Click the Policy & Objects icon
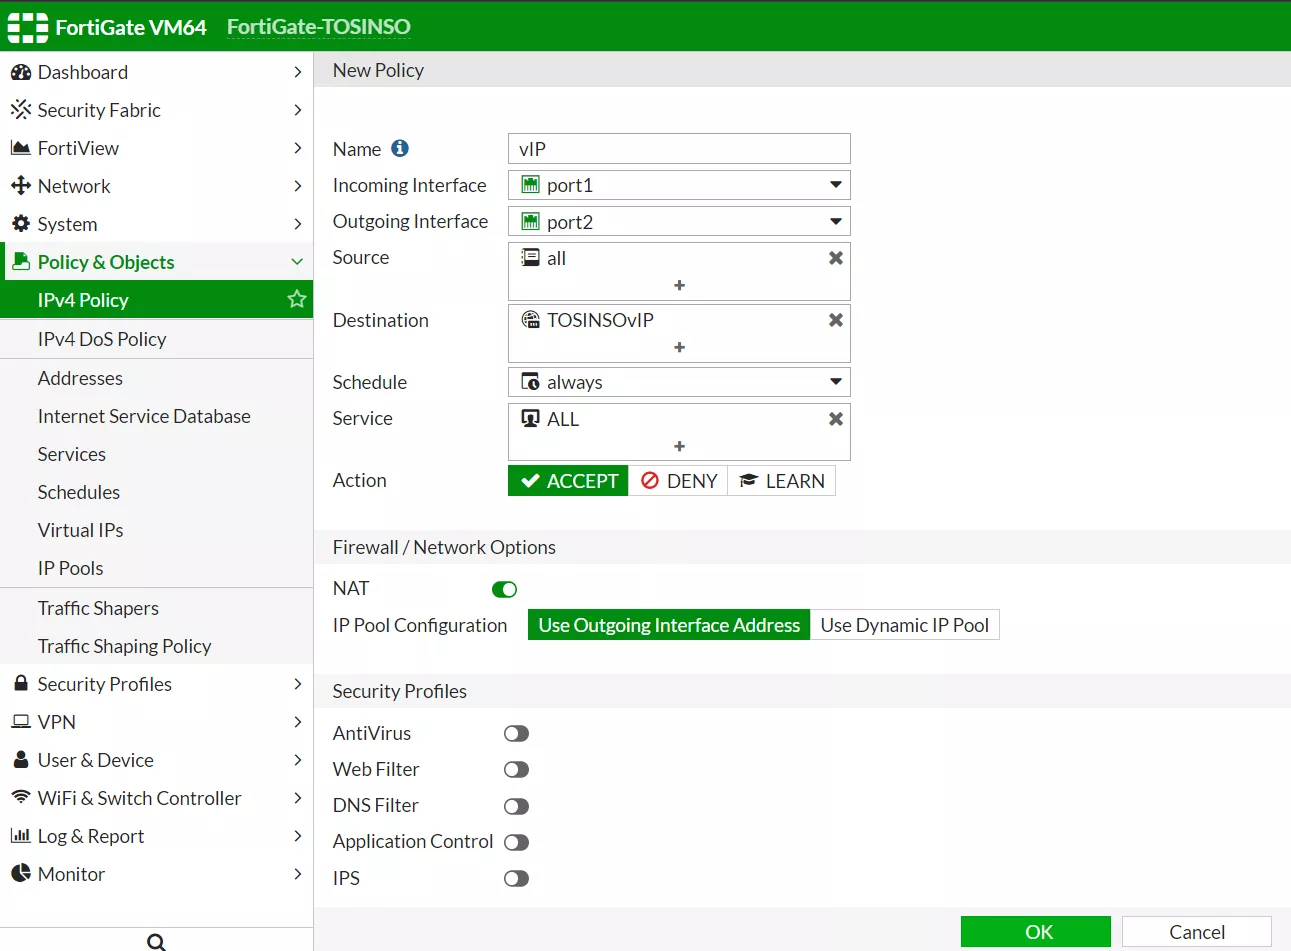The image size is (1291, 951). click(x=20, y=262)
